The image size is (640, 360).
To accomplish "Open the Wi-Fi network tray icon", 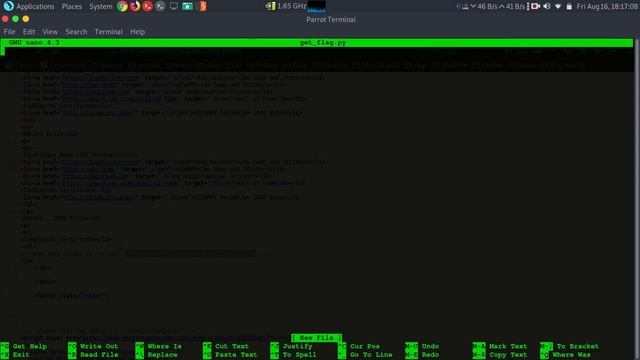I will [558, 7].
